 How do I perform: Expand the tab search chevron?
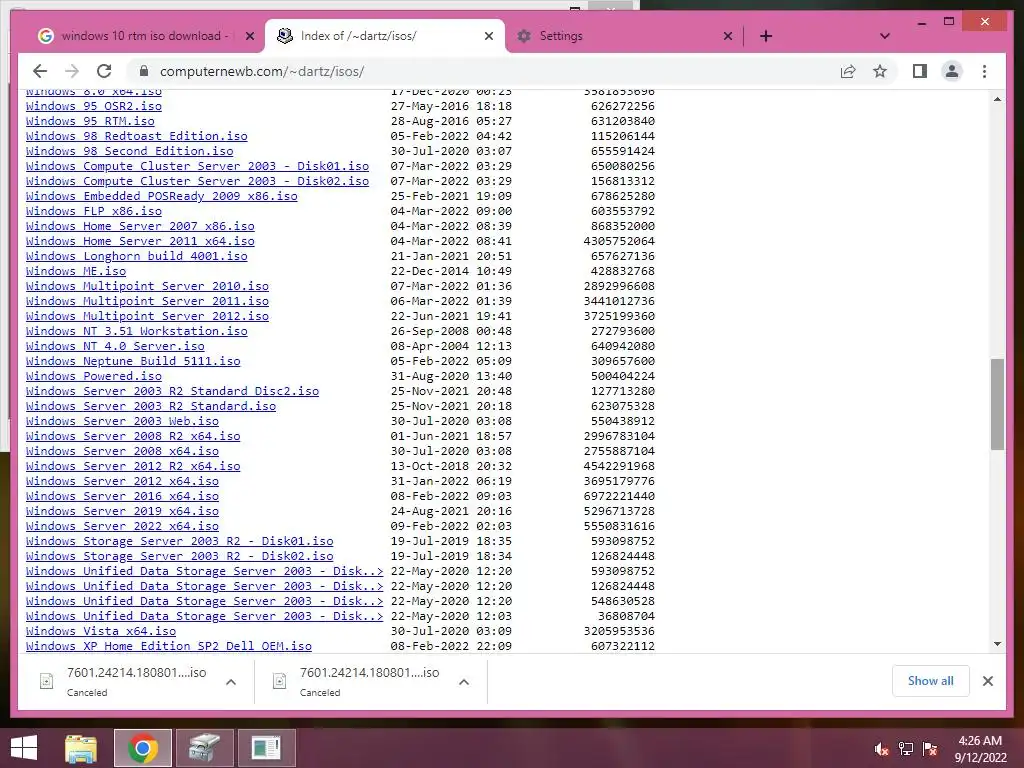click(x=884, y=36)
